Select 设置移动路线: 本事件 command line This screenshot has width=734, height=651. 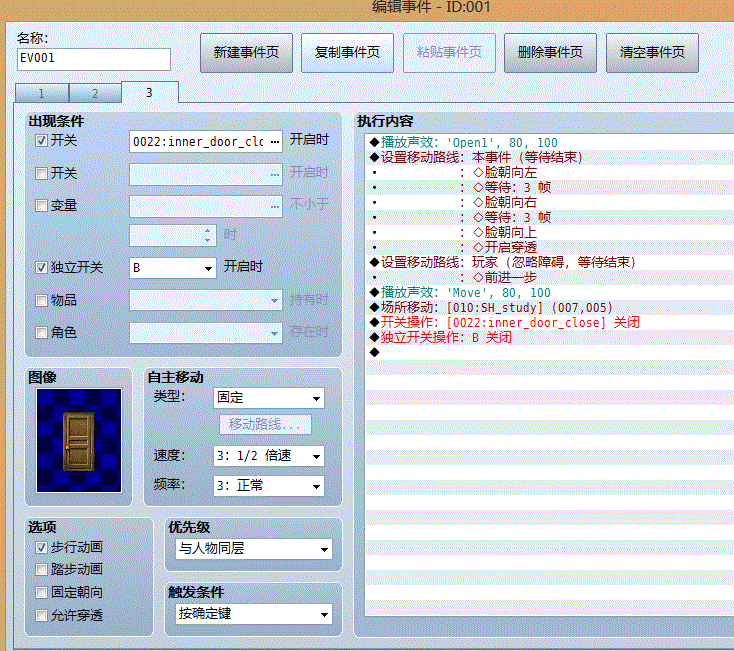tap(550, 157)
